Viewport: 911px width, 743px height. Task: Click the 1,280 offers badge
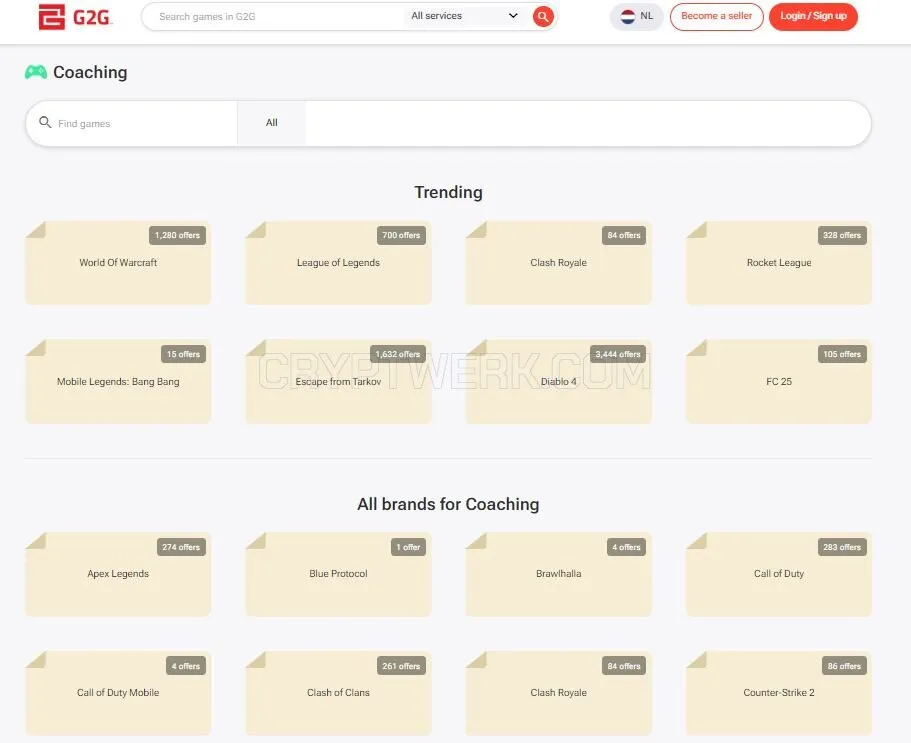click(177, 235)
